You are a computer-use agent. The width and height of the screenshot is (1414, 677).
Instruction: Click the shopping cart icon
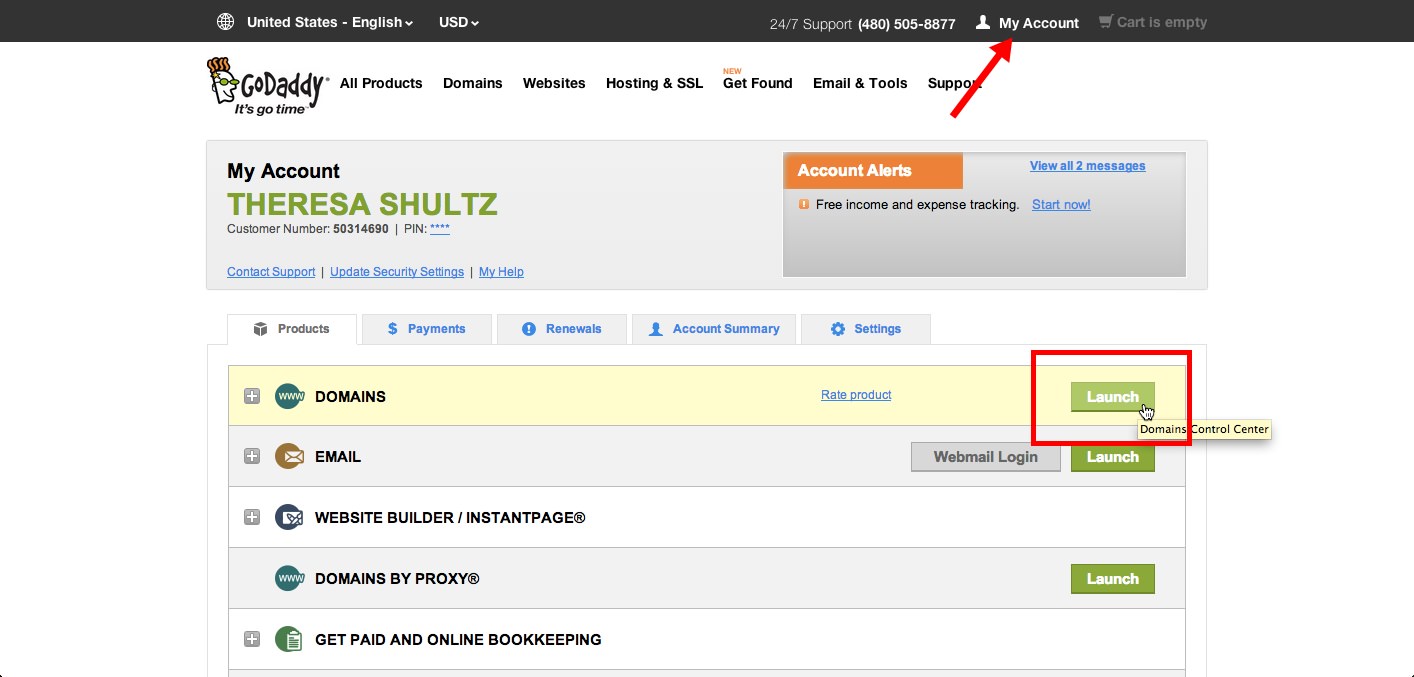[x=1105, y=21]
